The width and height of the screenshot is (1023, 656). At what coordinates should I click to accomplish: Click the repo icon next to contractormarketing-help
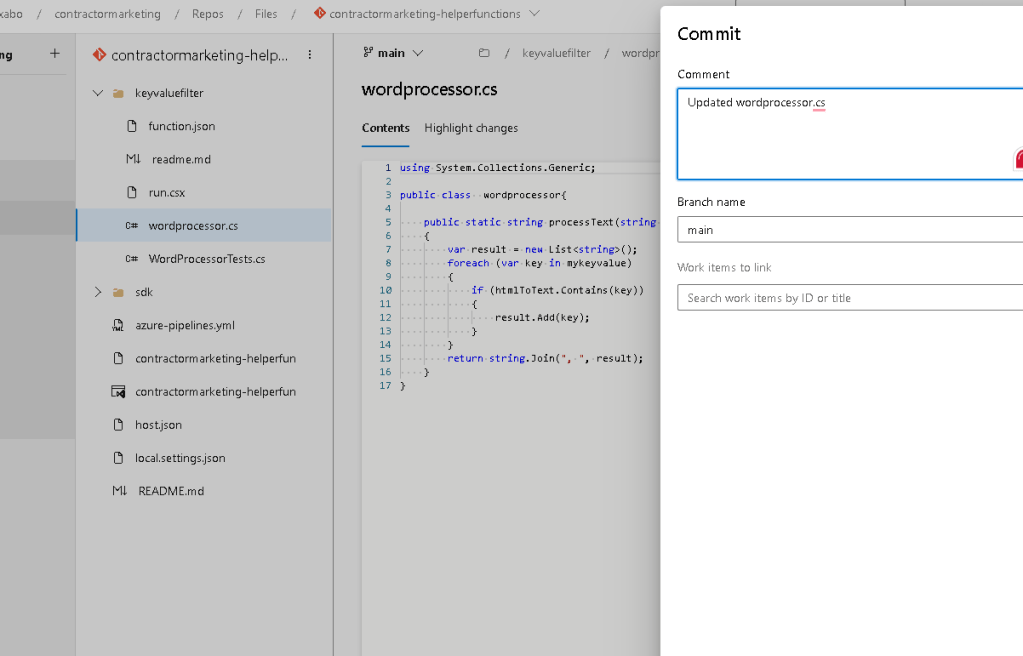(99, 55)
